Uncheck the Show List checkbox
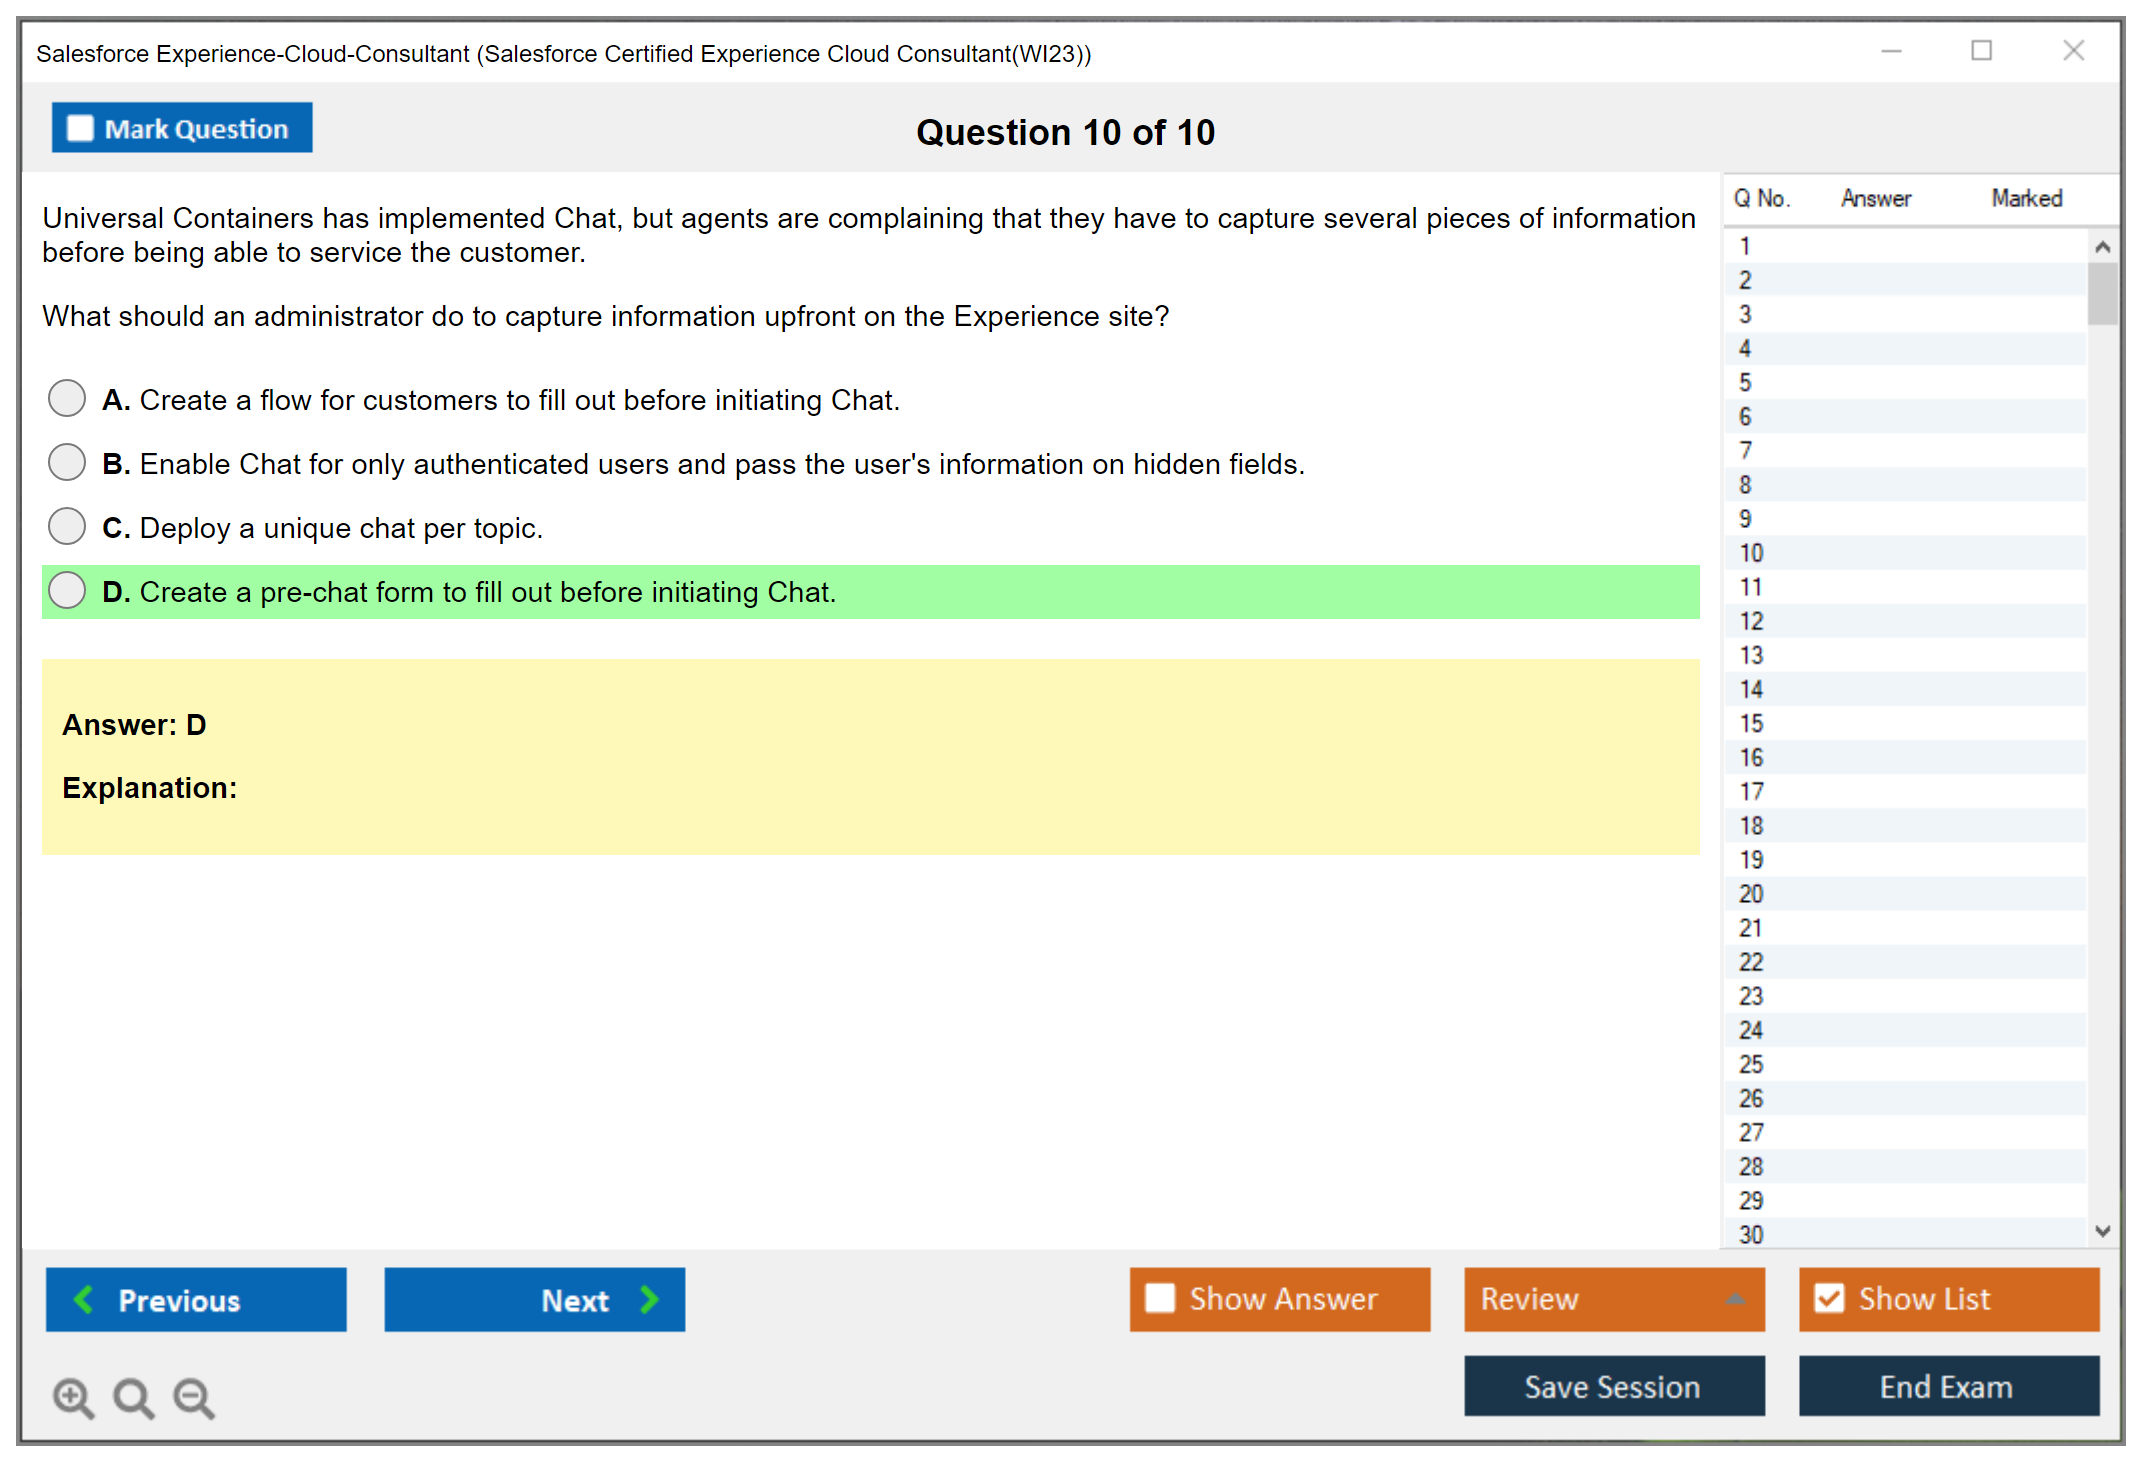The width and height of the screenshot is (2150, 1470). pyautogui.click(x=1829, y=1298)
